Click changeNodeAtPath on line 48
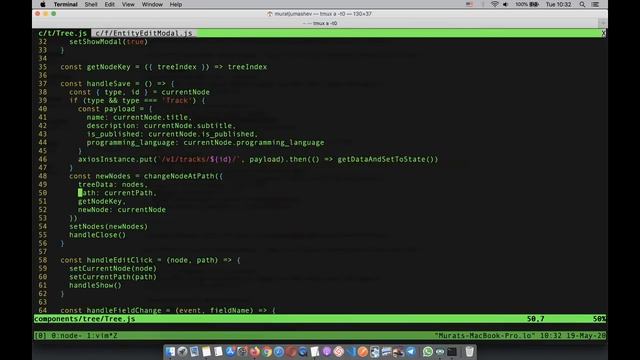This screenshot has width=640, height=360. click(x=179, y=176)
